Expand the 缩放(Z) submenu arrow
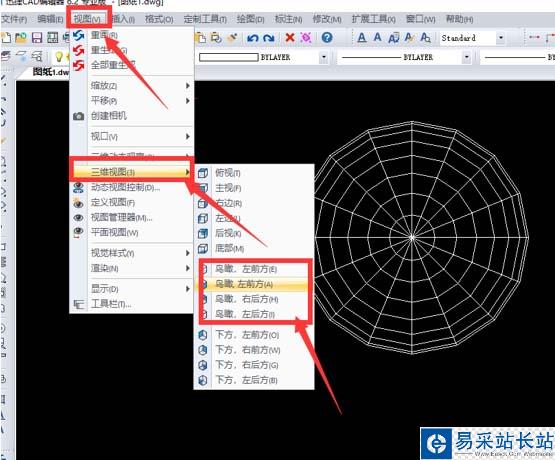 188,86
